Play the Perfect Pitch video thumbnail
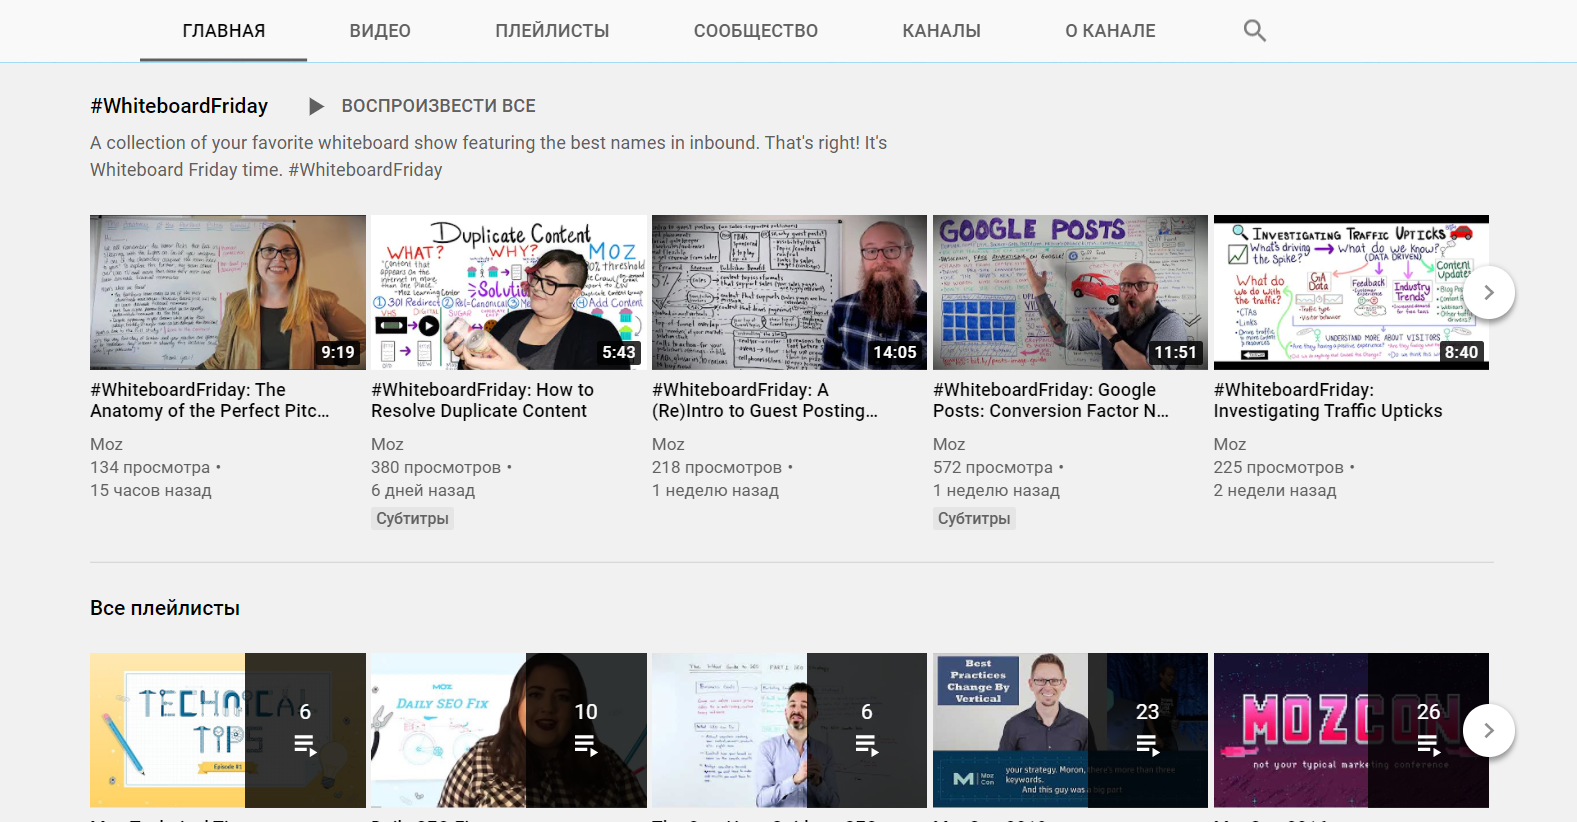1577x822 pixels. click(228, 292)
